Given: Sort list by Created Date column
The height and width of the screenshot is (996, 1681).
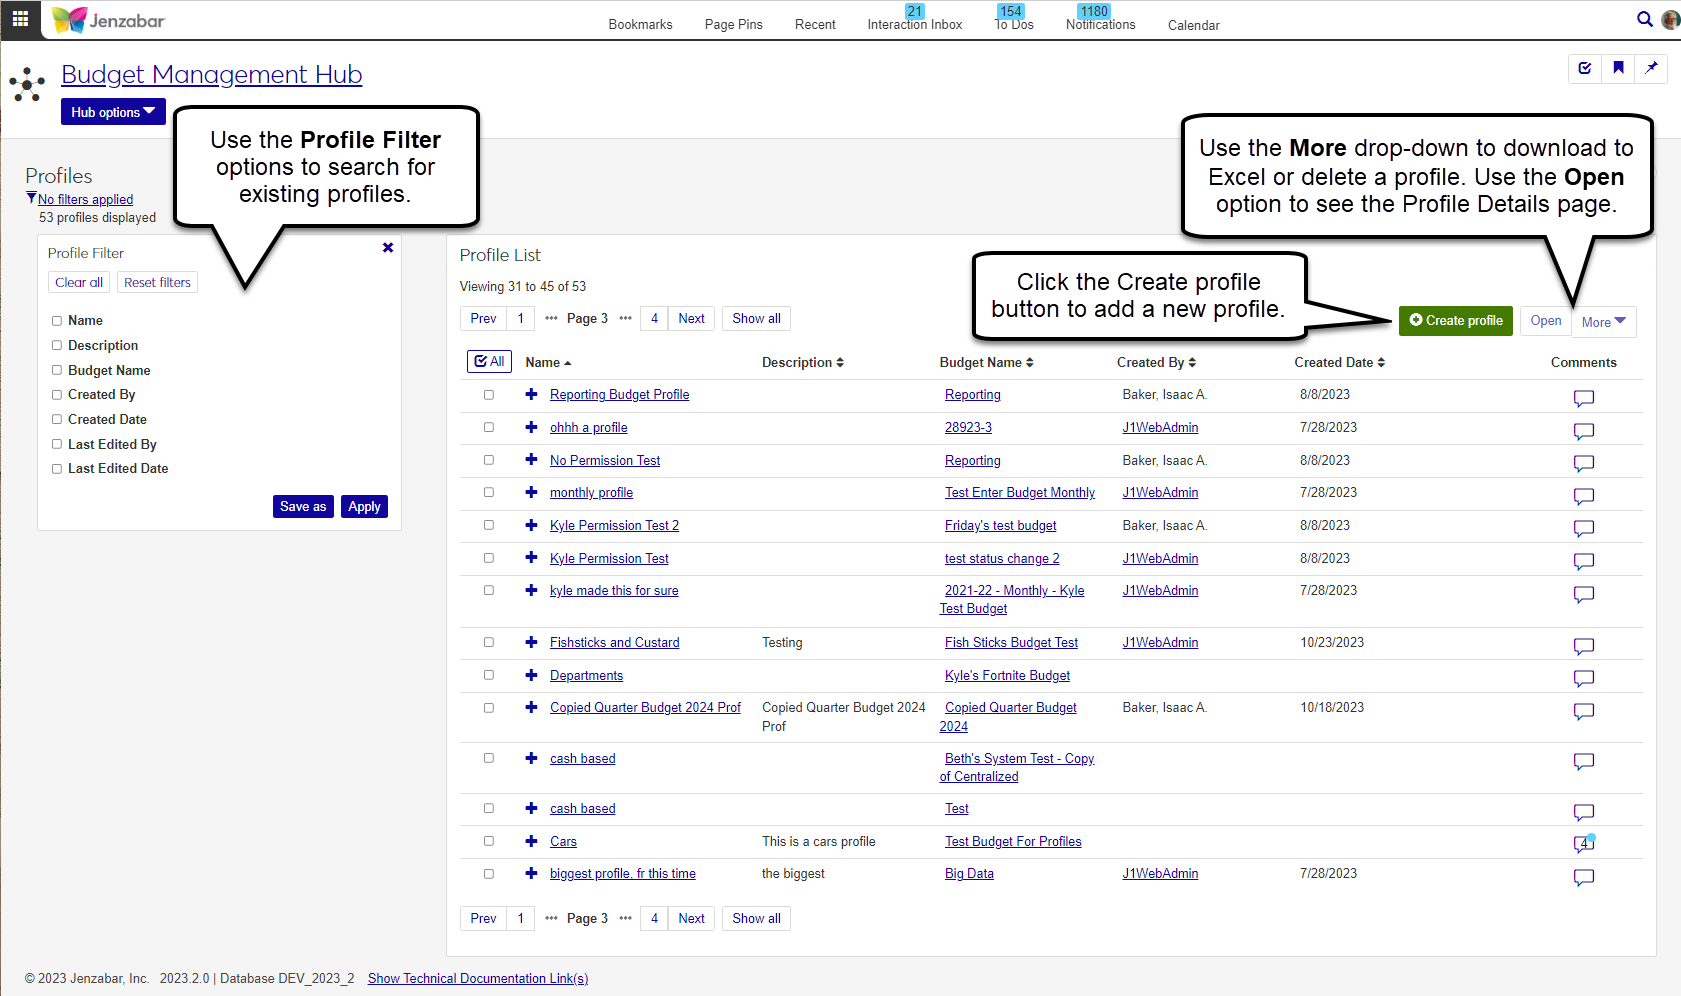Looking at the screenshot, I should tap(1339, 363).
